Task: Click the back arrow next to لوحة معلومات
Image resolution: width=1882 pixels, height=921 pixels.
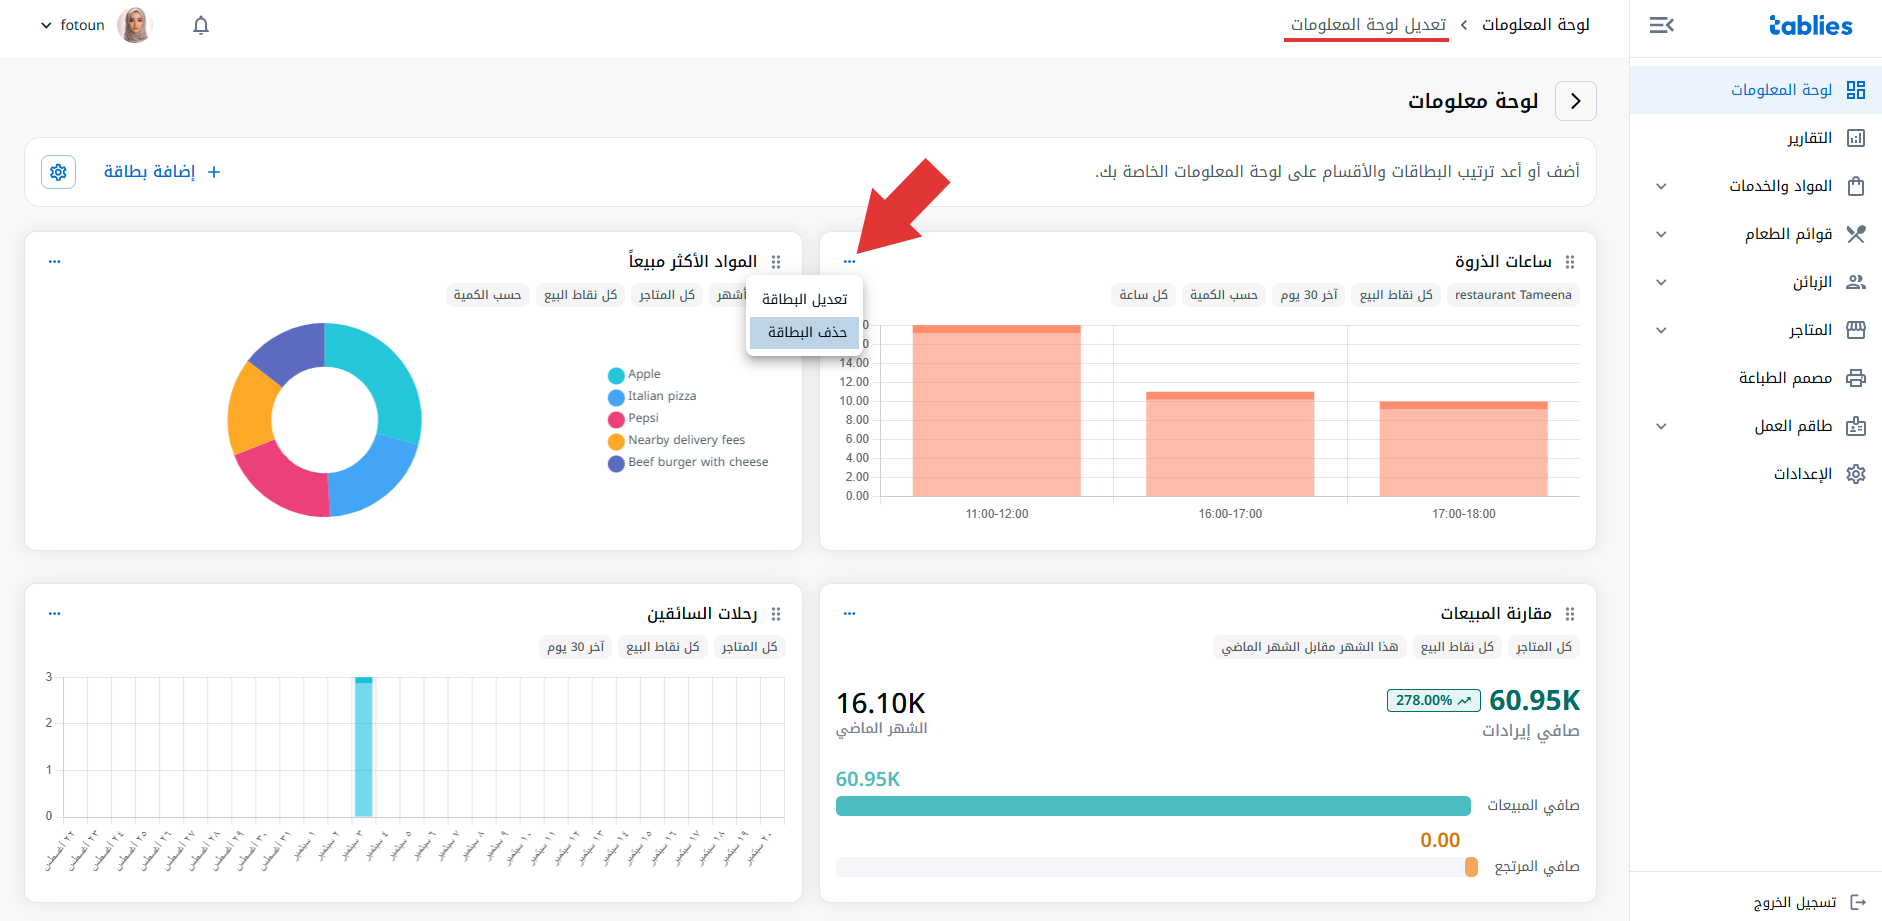Action: pos(1576,101)
